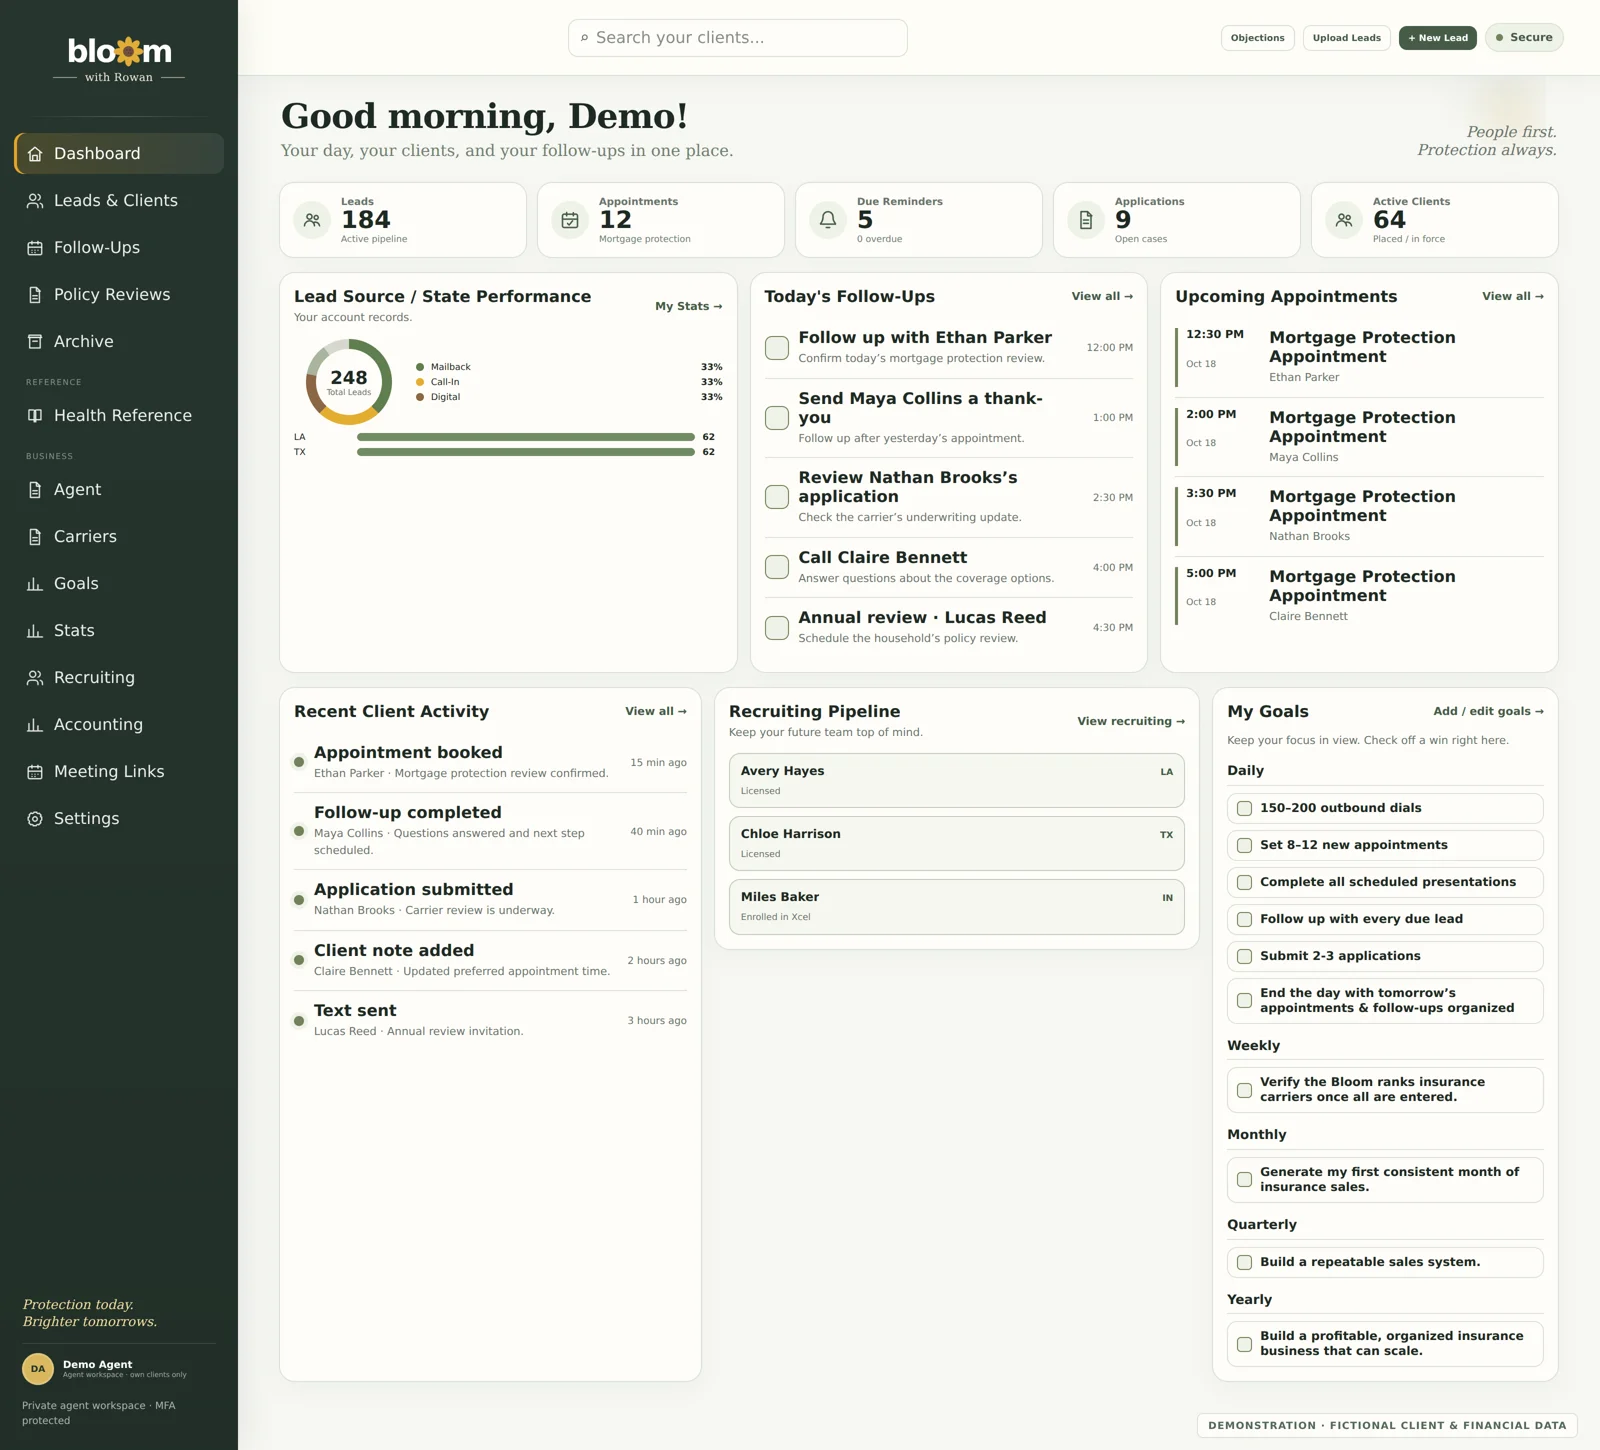The height and width of the screenshot is (1450, 1600).
Task: Click the Objections button
Action: tap(1257, 38)
